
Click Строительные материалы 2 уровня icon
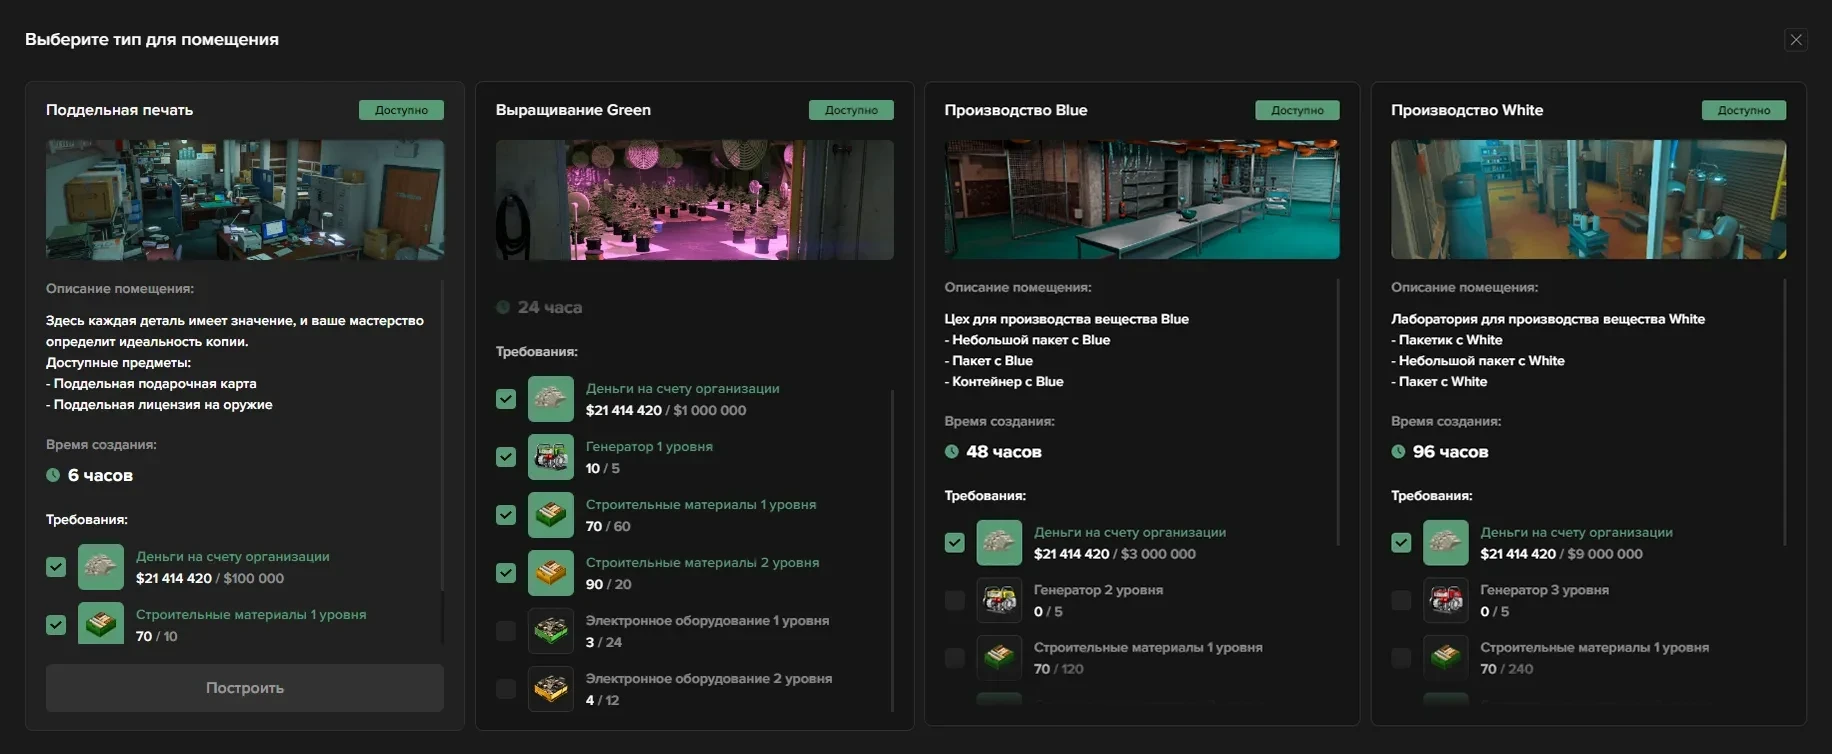pyautogui.click(x=550, y=573)
